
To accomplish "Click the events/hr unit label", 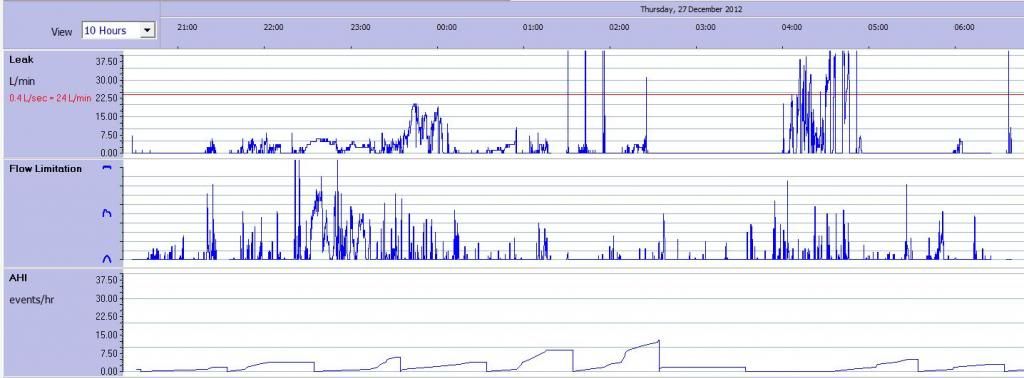I will point(31,300).
